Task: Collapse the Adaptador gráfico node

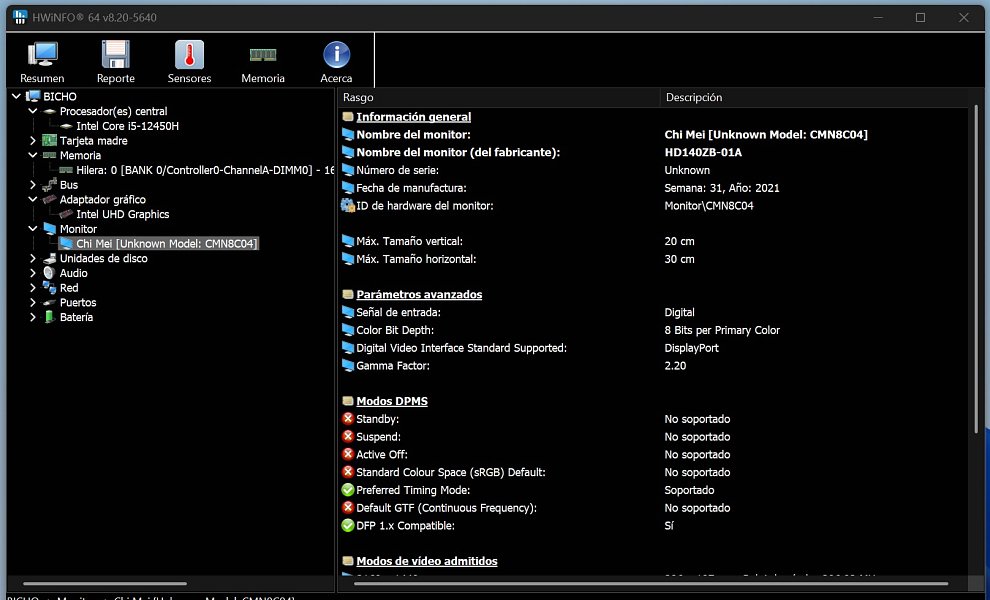Action: 33,200
